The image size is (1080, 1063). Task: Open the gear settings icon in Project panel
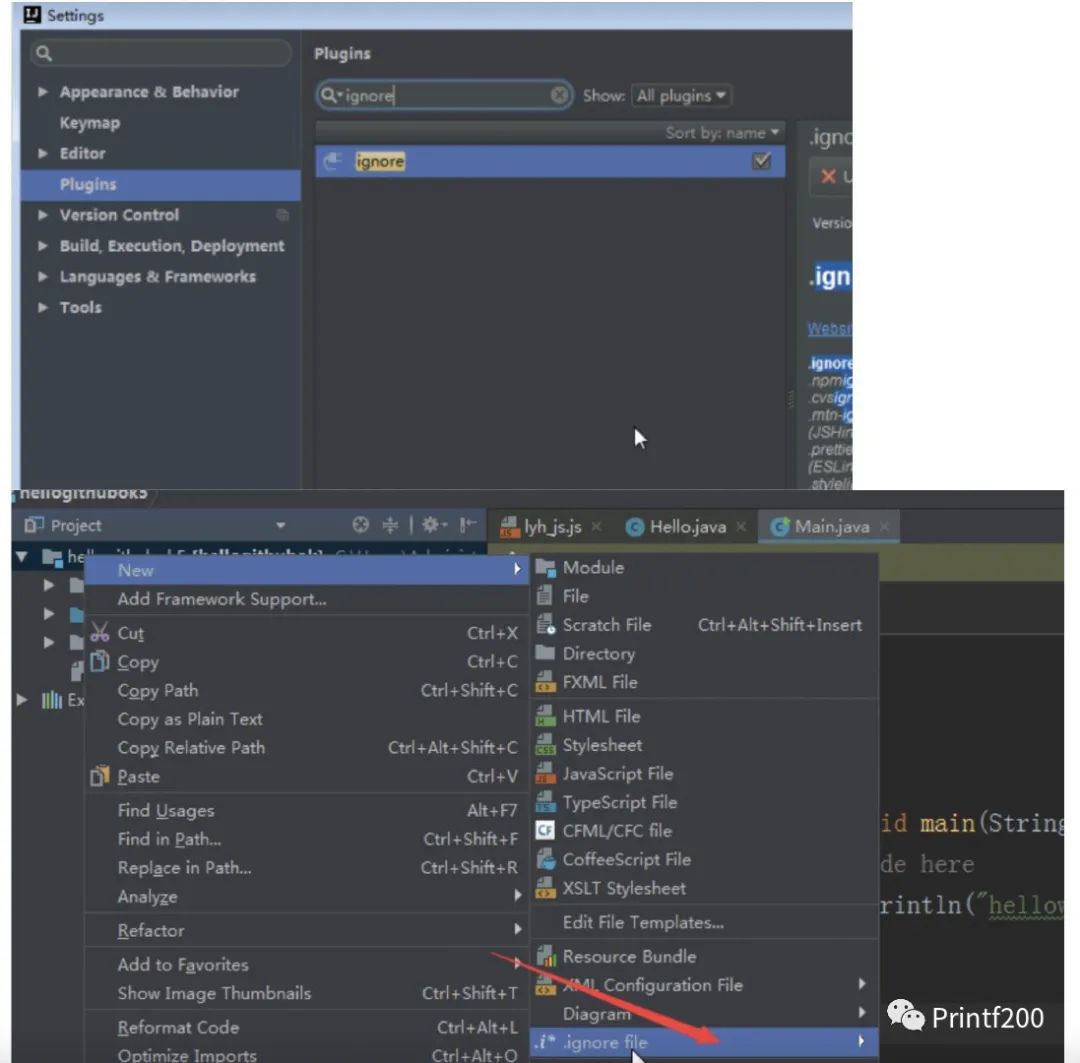(432, 525)
